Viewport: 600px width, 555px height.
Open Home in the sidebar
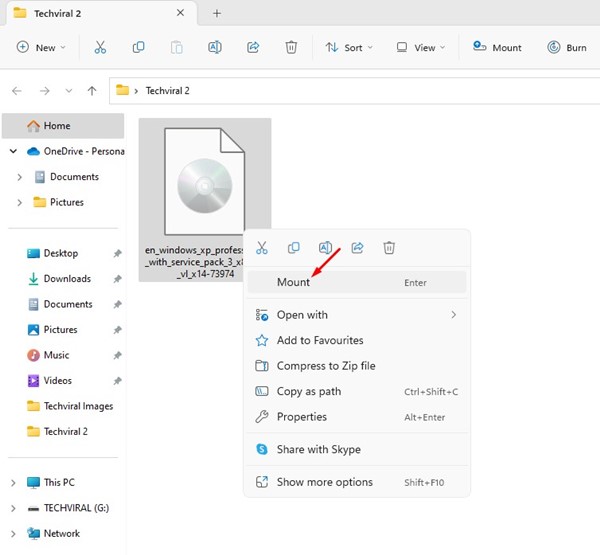pyautogui.click(x=63, y=126)
